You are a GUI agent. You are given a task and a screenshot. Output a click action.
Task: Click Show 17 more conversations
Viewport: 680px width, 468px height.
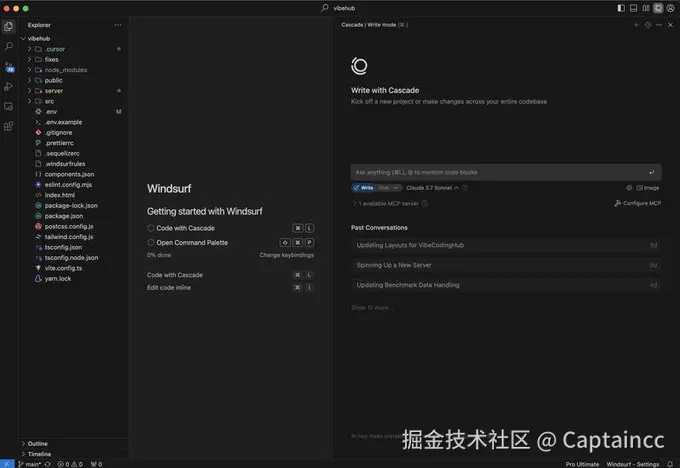[372, 308]
